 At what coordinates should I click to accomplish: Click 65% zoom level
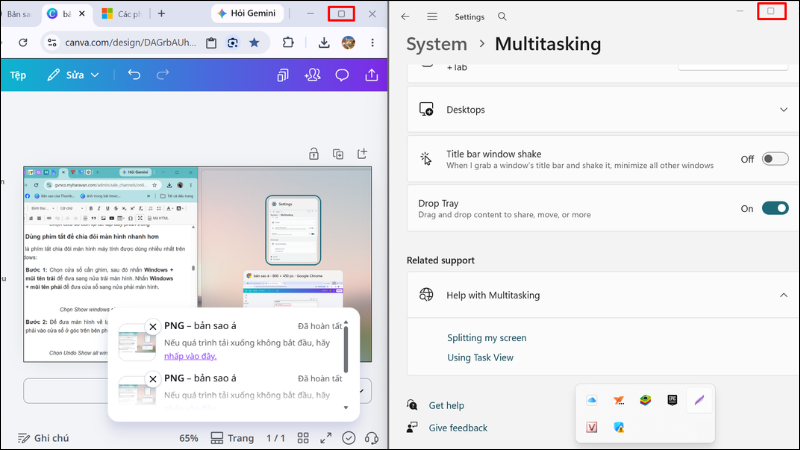tap(189, 438)
